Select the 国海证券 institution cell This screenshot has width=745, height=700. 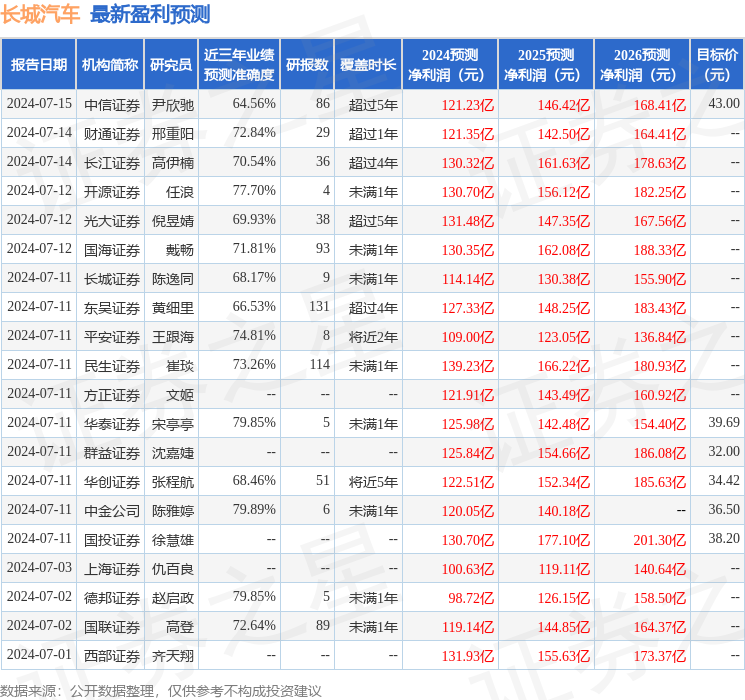coord(112,250)
